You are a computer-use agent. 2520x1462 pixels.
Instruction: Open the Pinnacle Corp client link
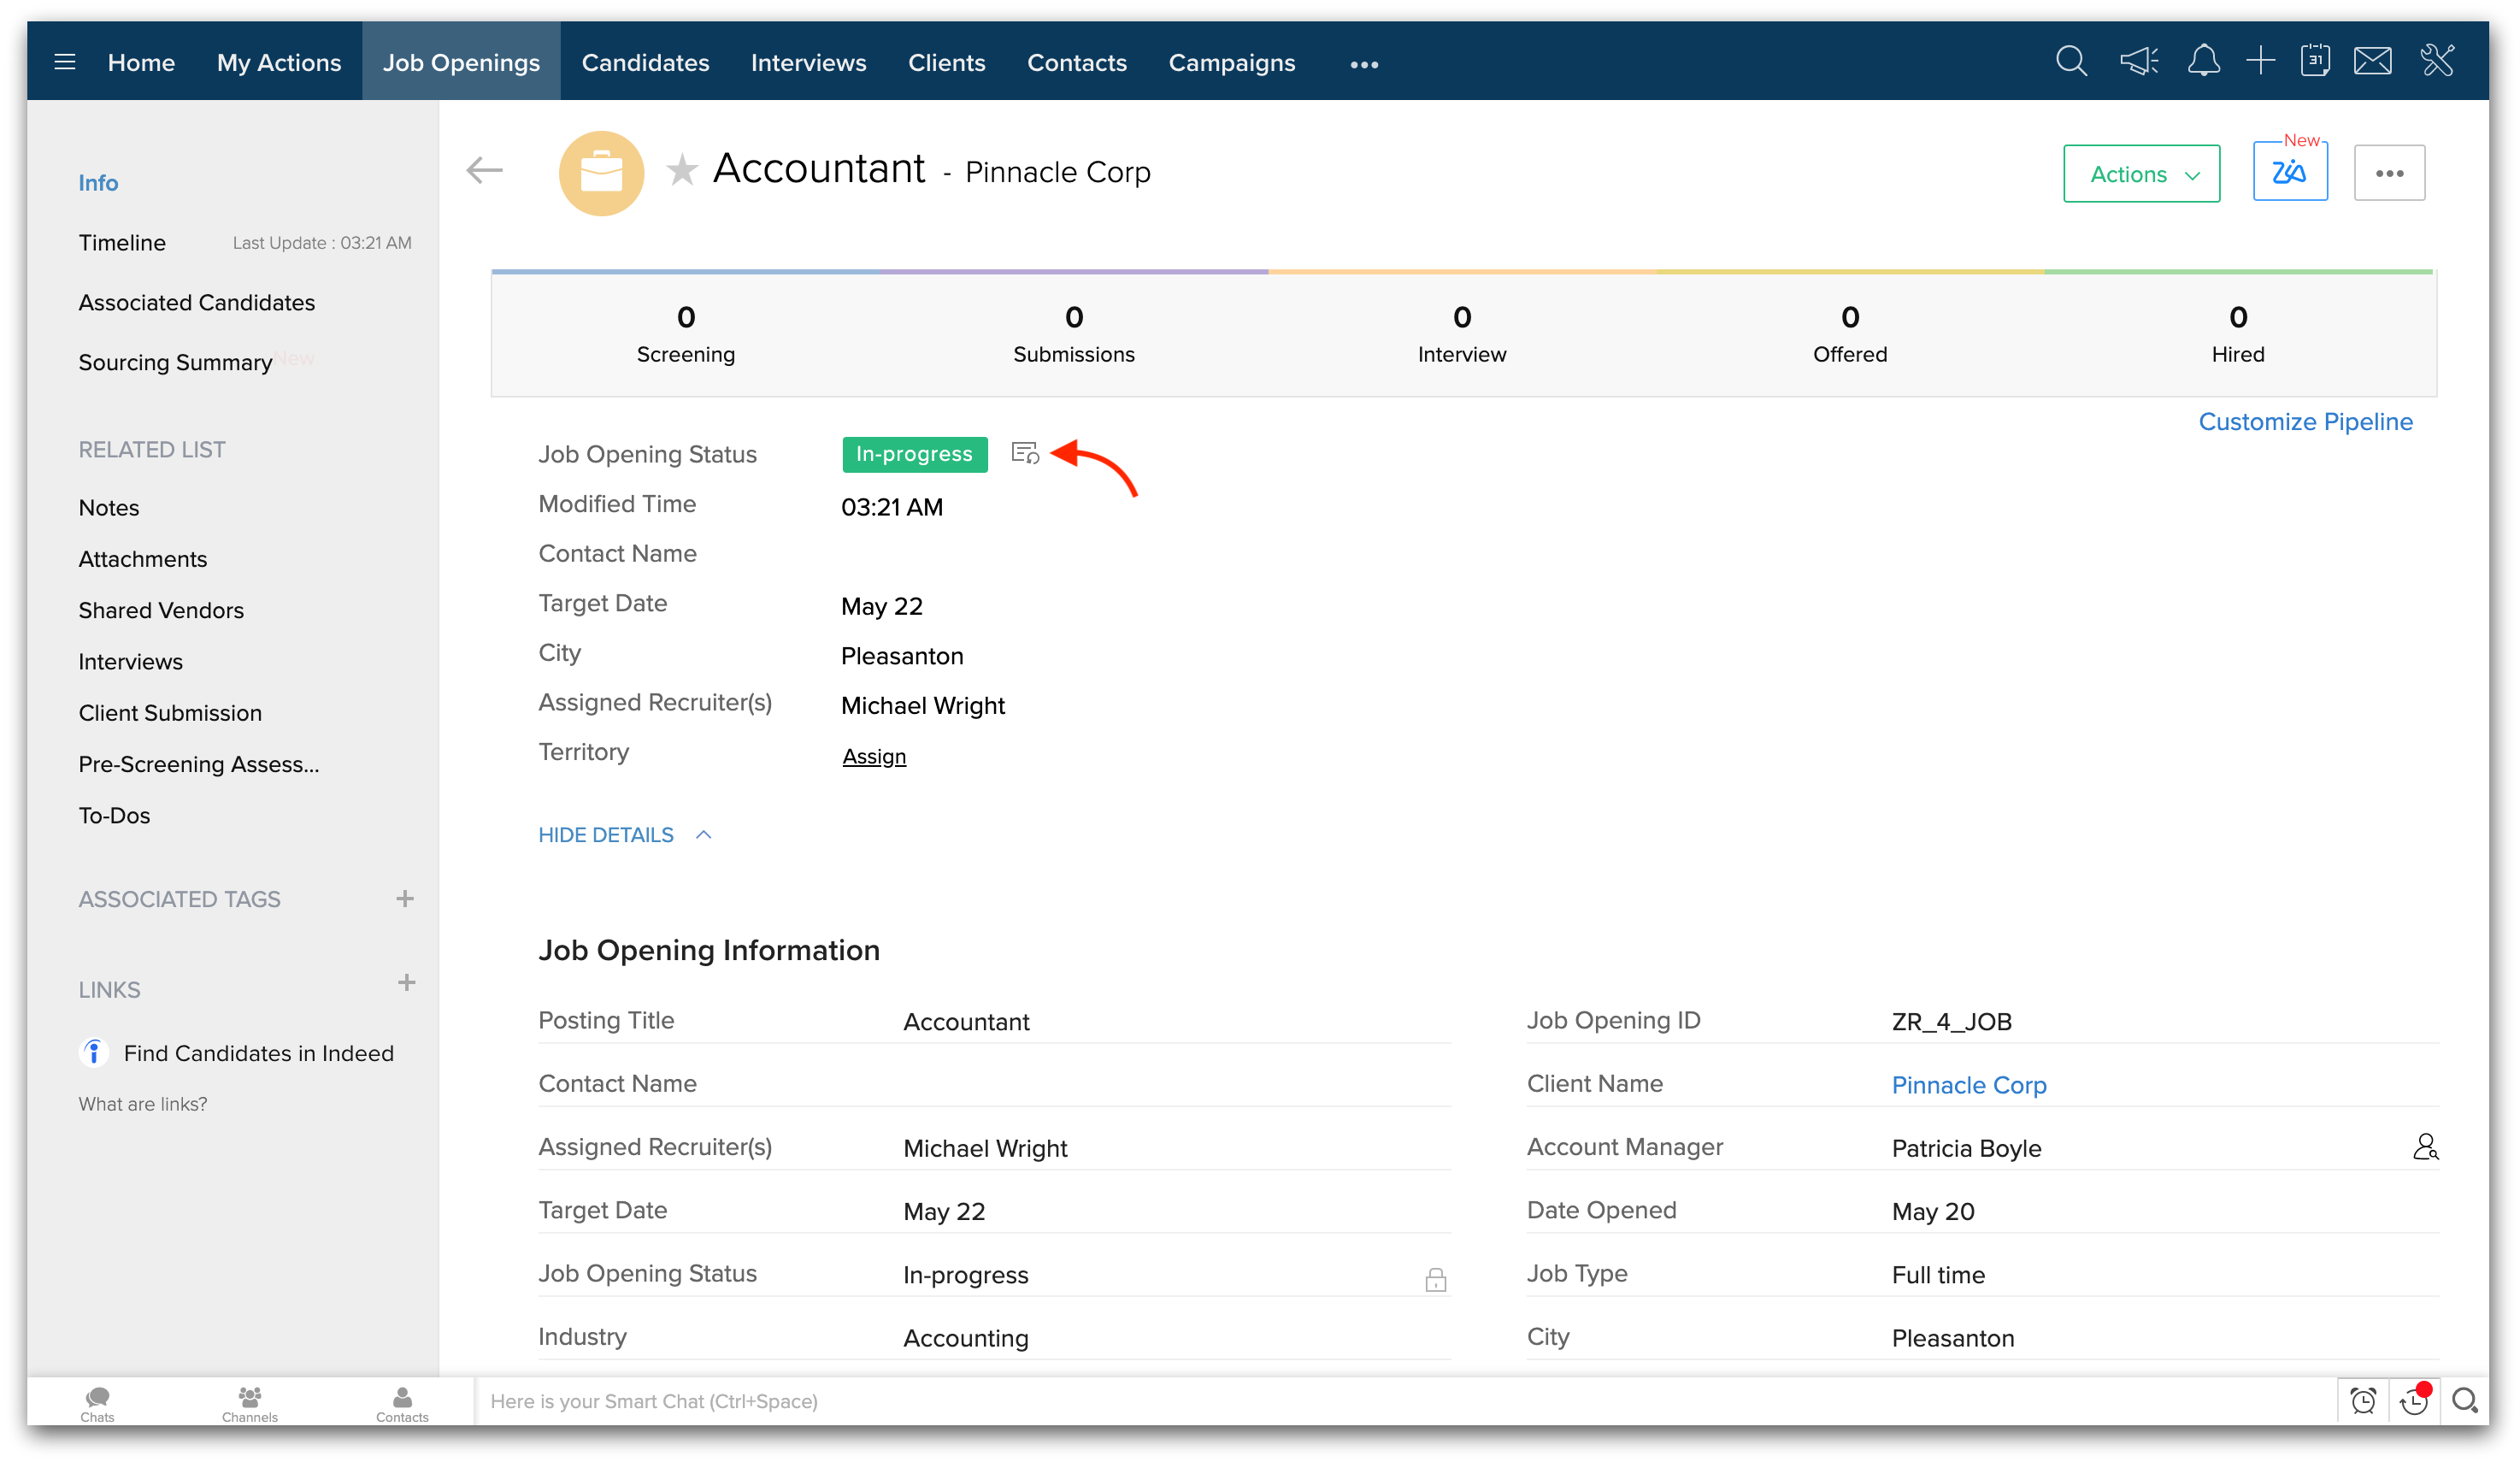pyautogui.click(x=1968, y=1085)
